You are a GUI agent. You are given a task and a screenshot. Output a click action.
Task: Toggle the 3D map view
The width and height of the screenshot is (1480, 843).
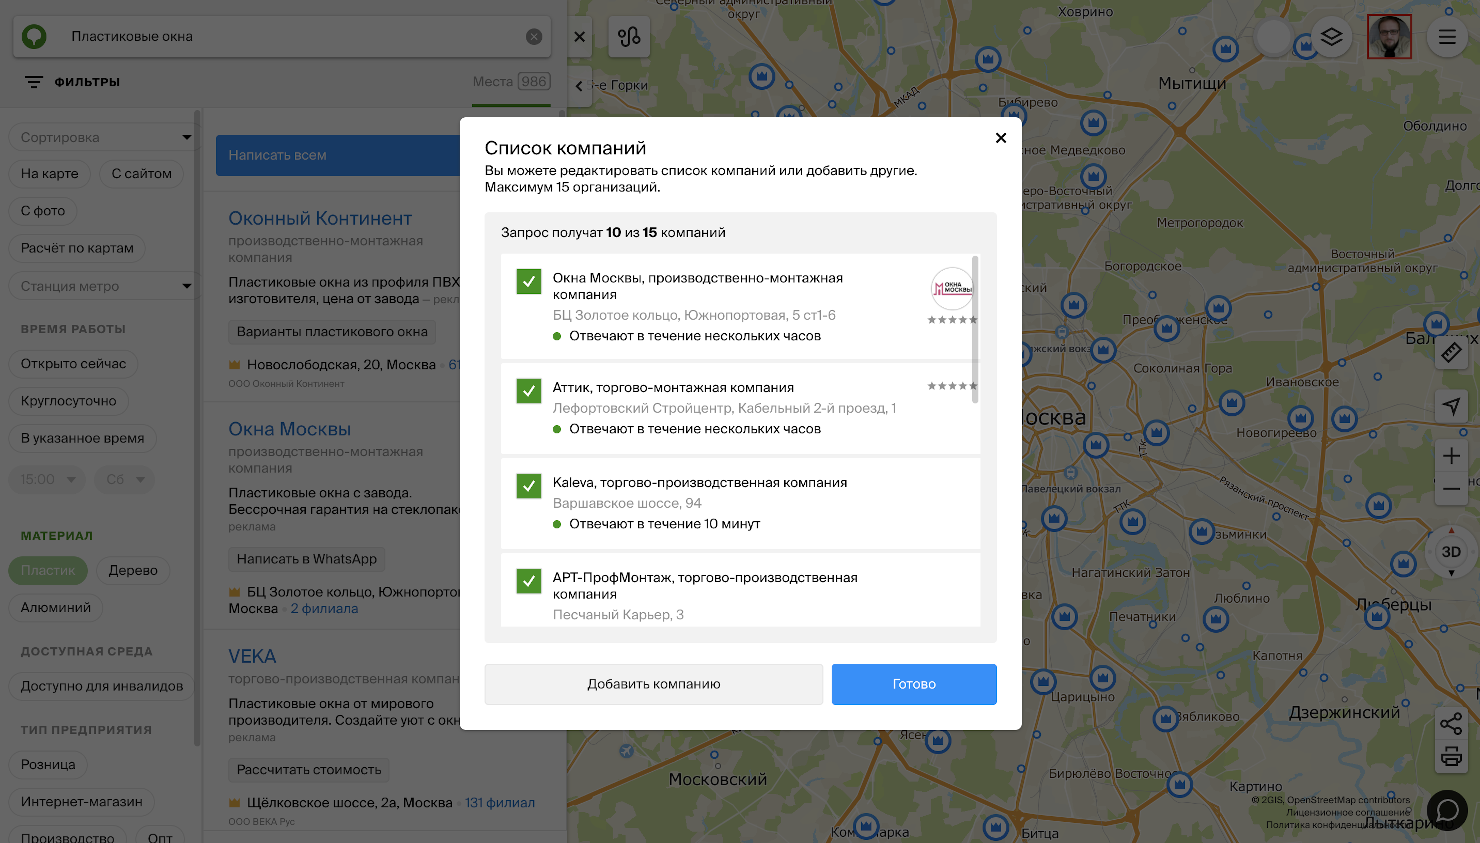coord(1451,552)
